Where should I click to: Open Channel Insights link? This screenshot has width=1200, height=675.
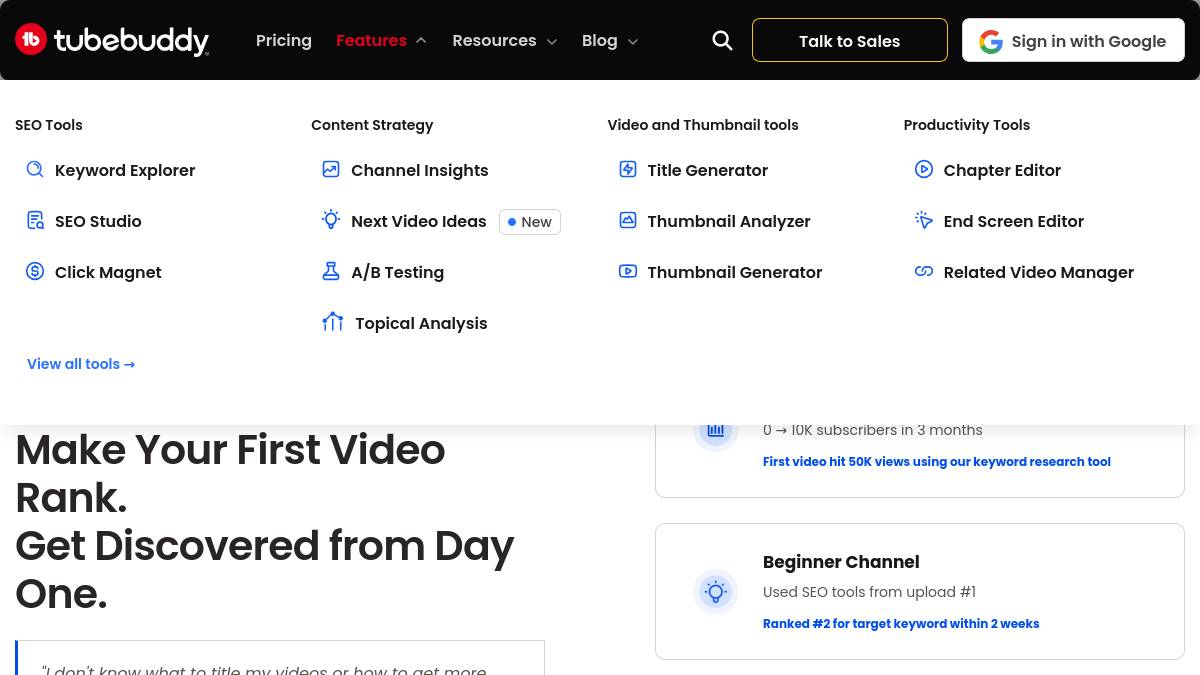pyautogui.click(x=420, y=170)
